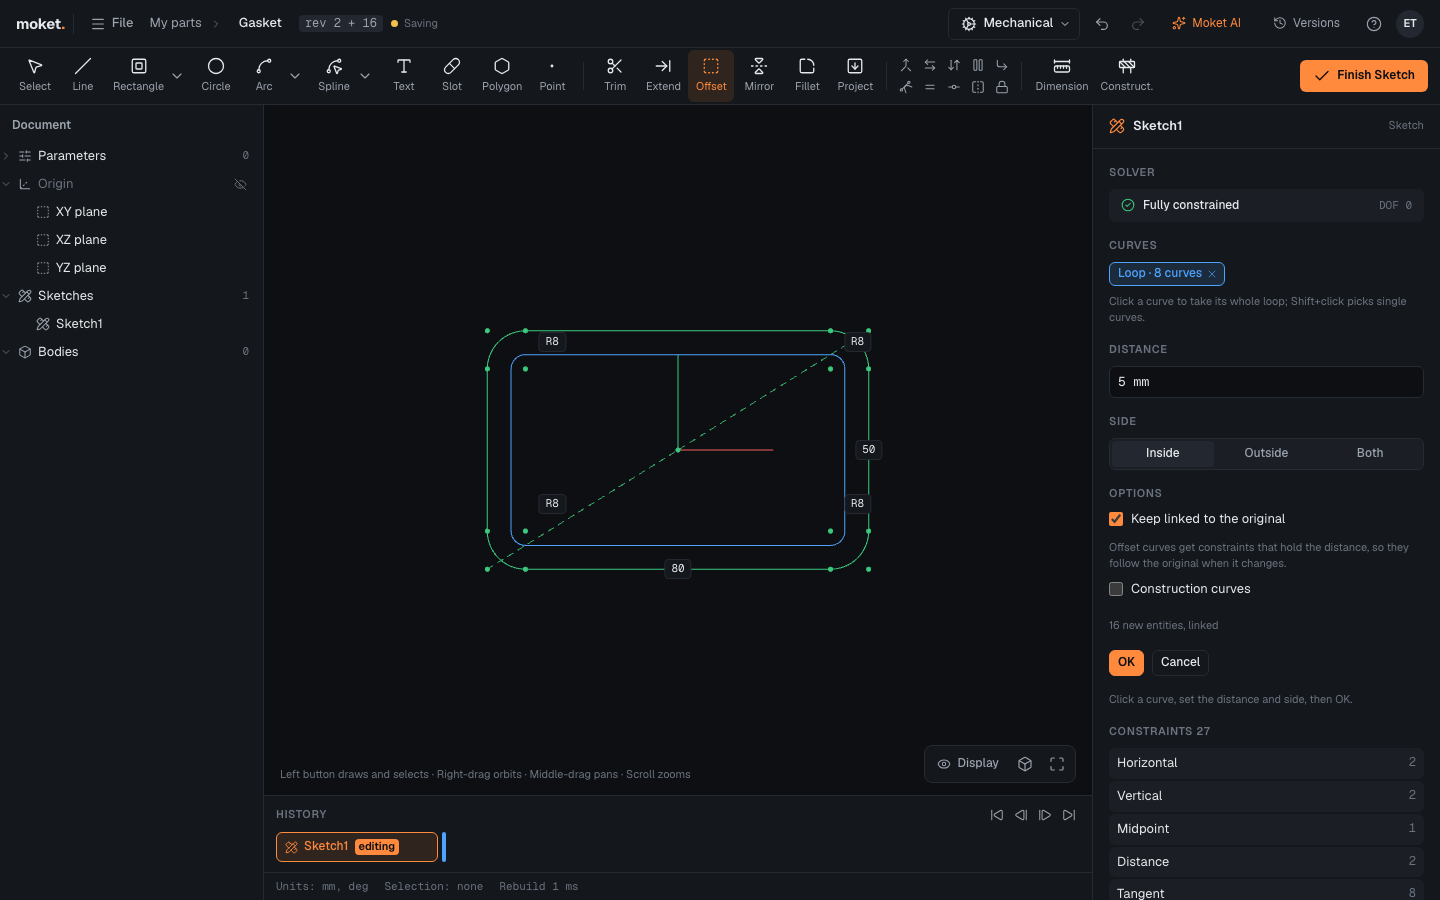
Task: Toggle the Construct. tool
Action: click(x=1127, y=75)
